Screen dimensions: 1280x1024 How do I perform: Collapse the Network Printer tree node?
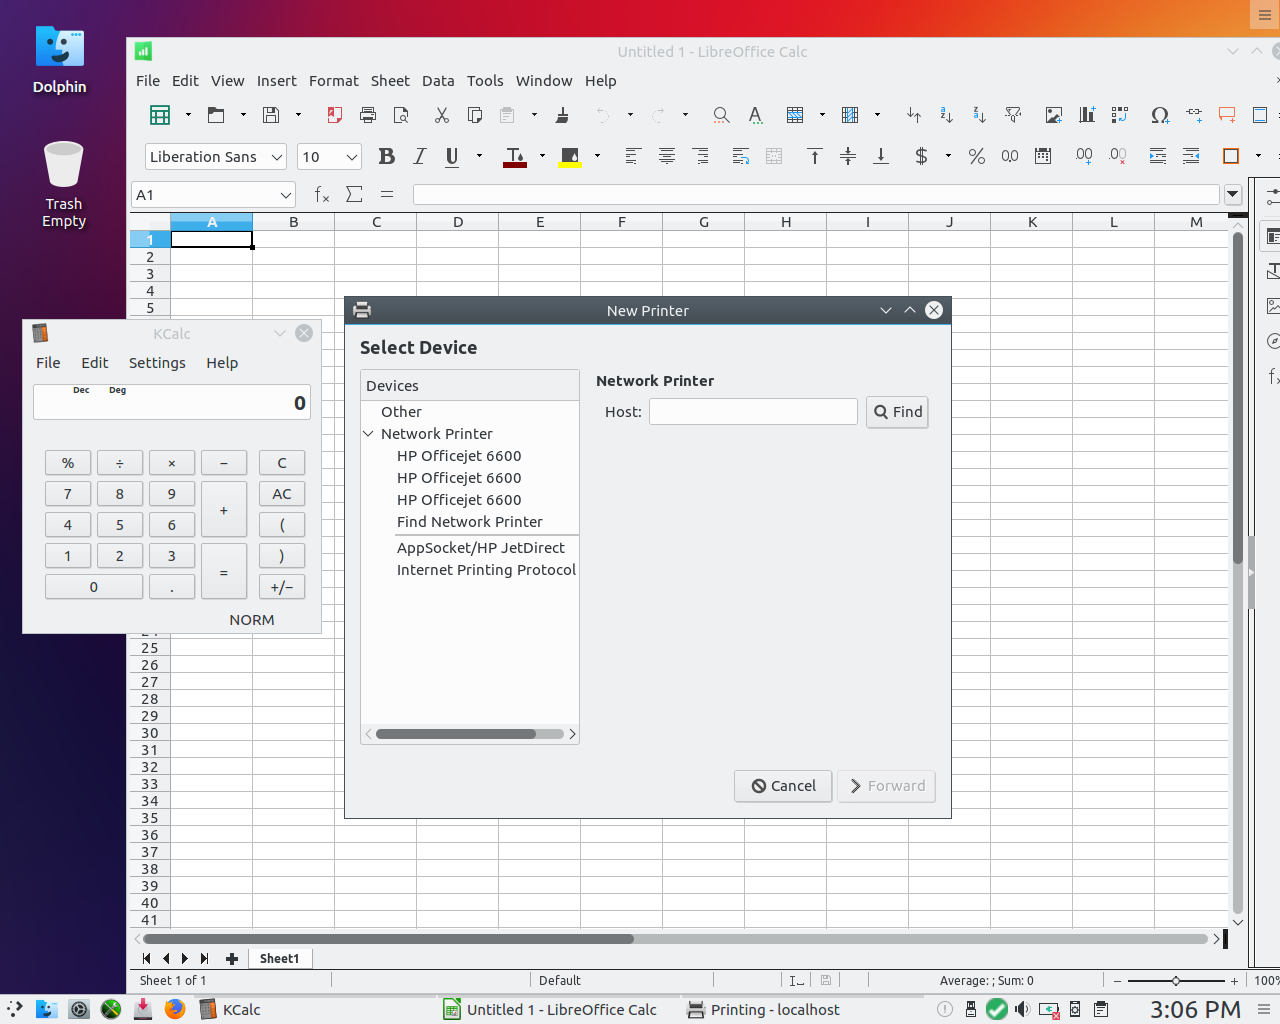pyautogui.click(x=368, y=434)
